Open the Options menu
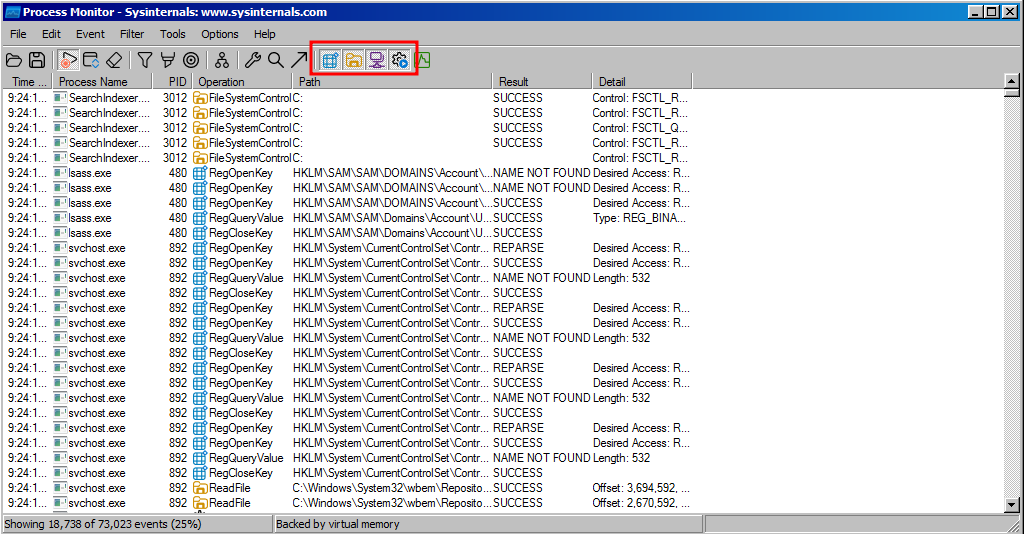Viewport: 1024px width, 534px height. click(219, 34)
